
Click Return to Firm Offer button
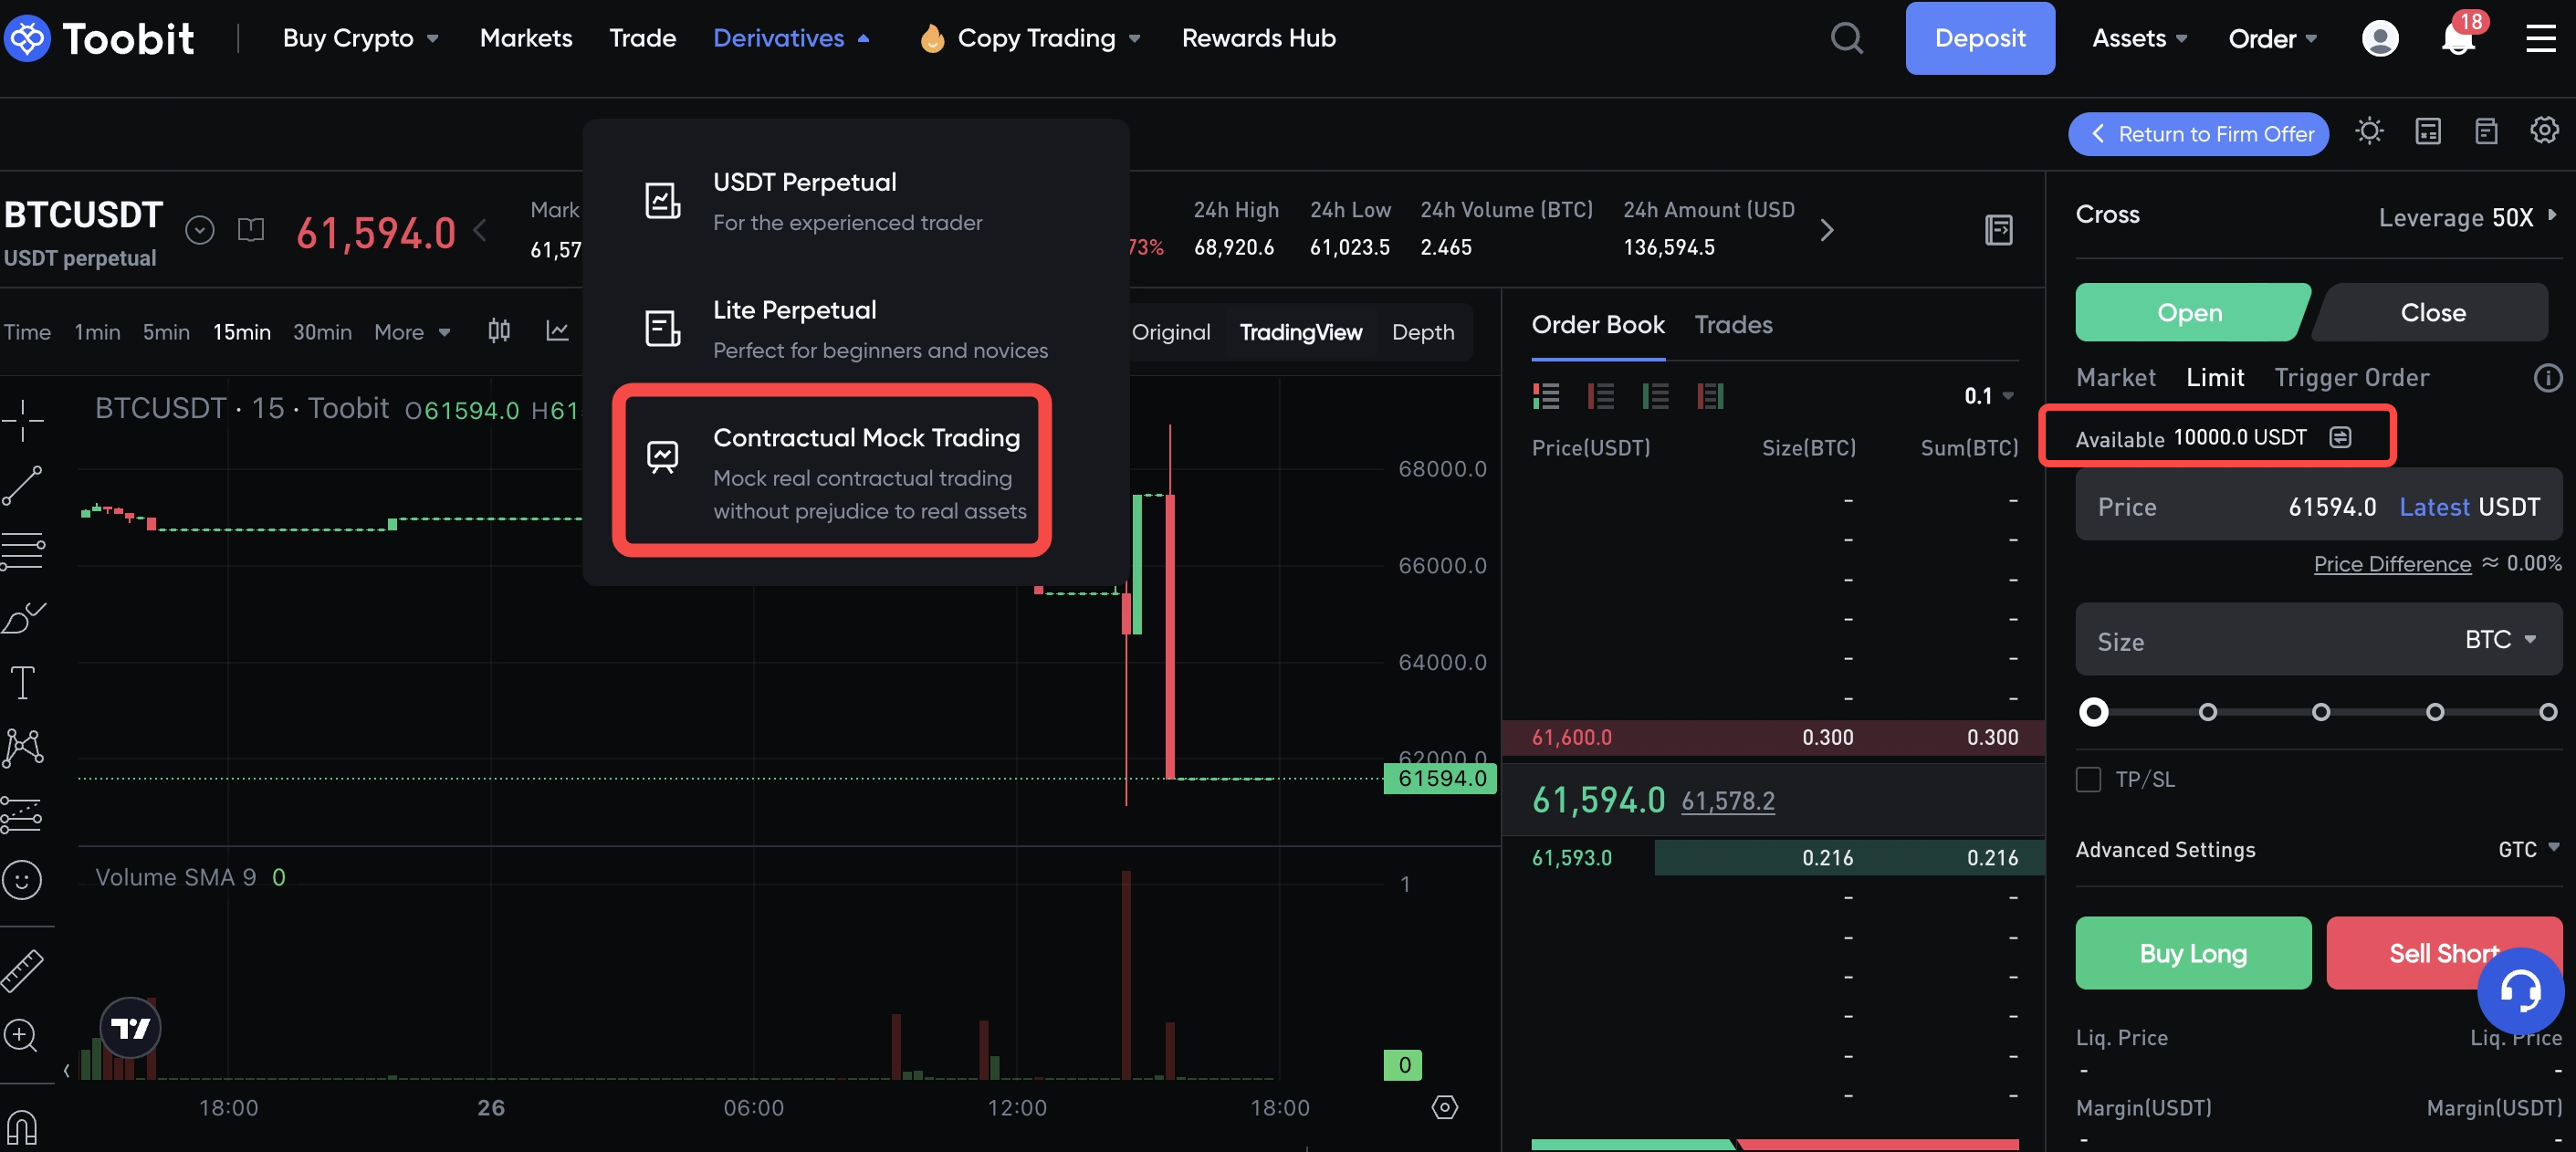[2197, 134]
